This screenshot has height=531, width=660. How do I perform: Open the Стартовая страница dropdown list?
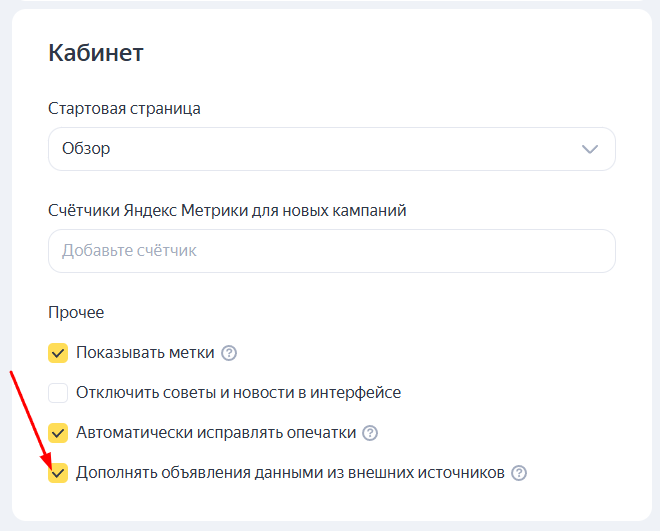click(331, 149)
